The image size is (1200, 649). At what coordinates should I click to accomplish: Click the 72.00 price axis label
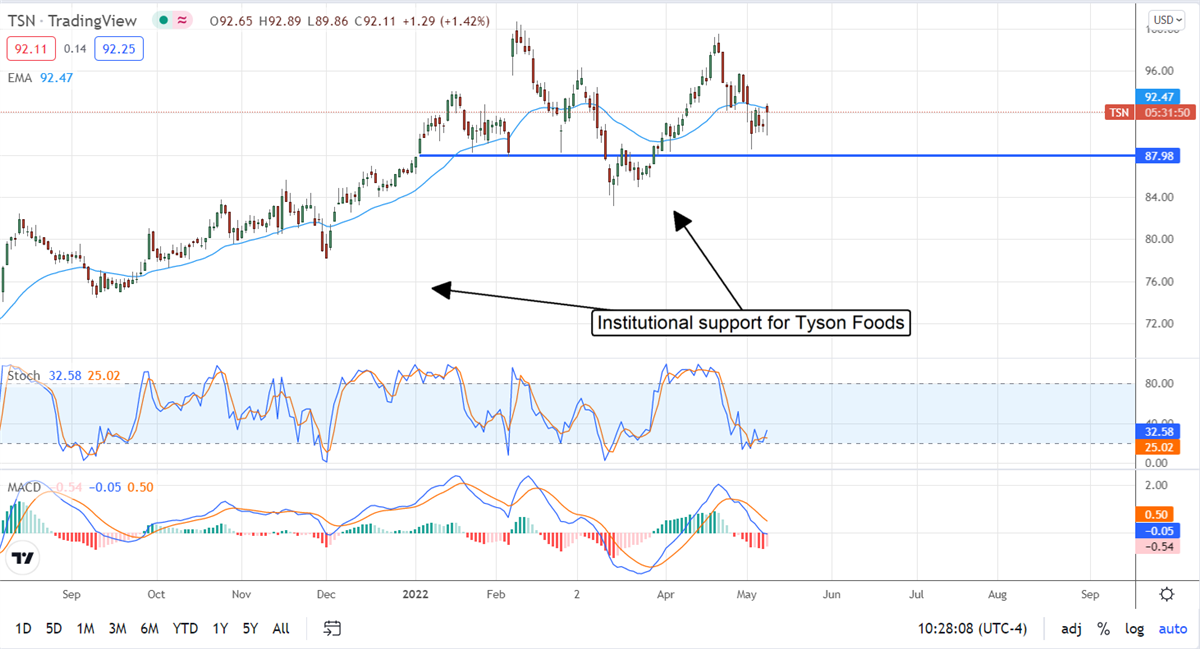click(1158, 324)
